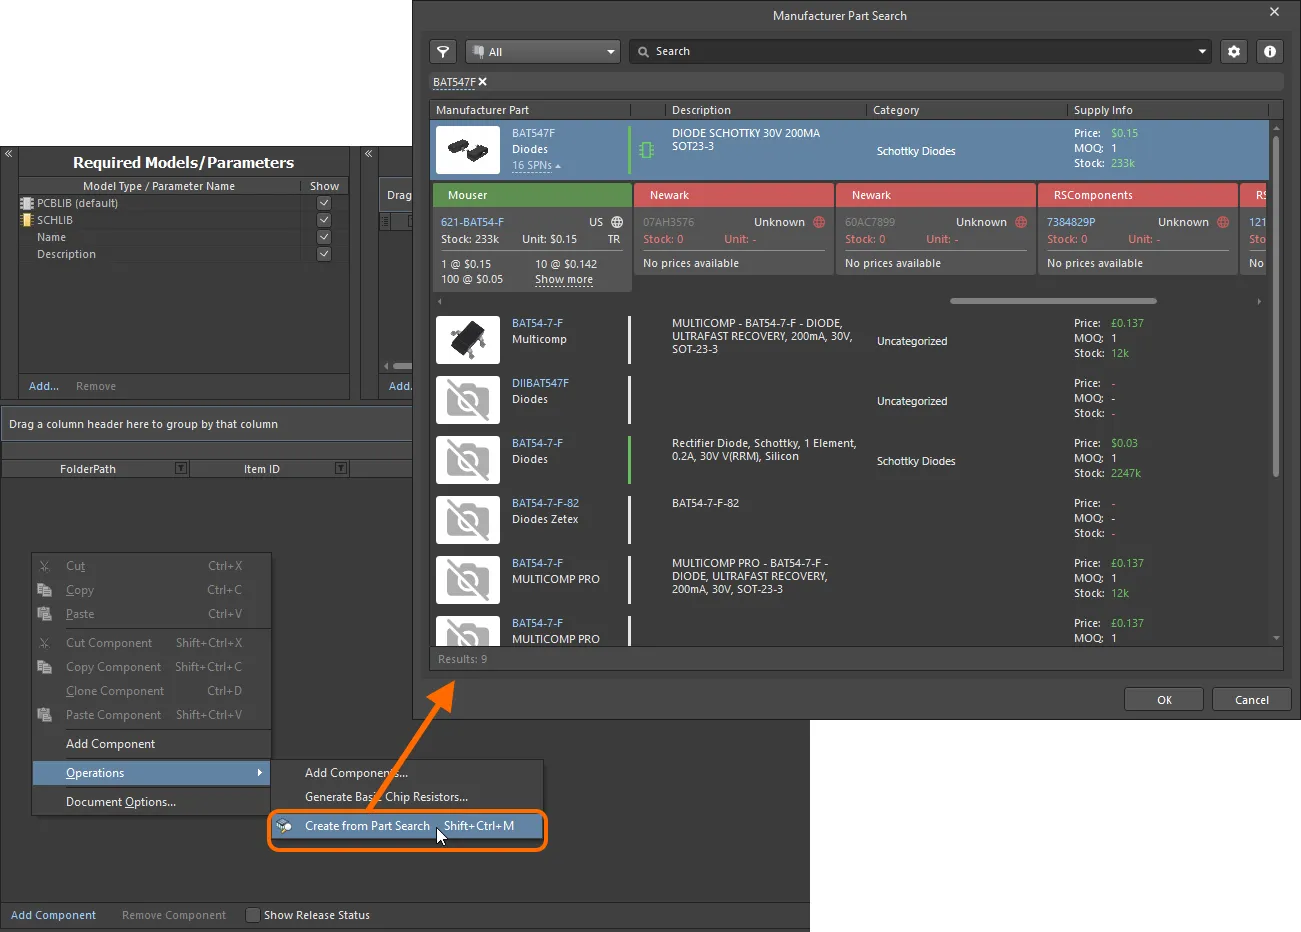Click the BAT547F part image thumbnail

467,149
